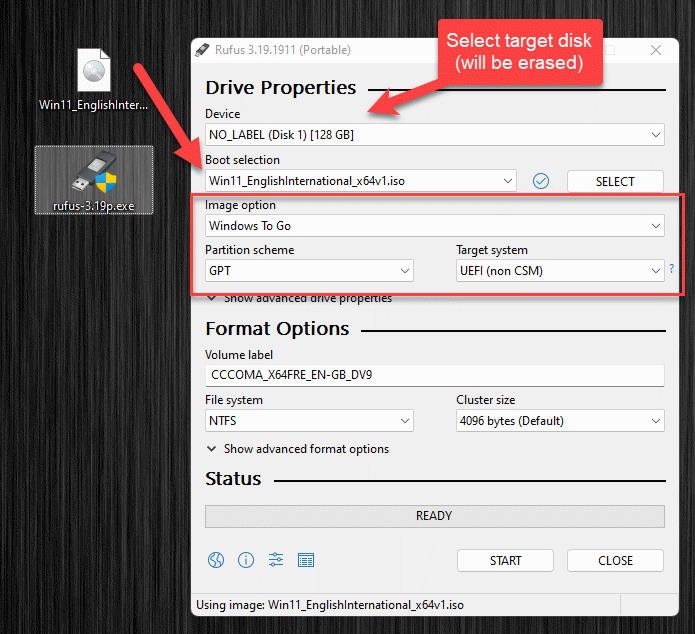Select the rufus-3.19p.exe desktop icon

[94, 180]
